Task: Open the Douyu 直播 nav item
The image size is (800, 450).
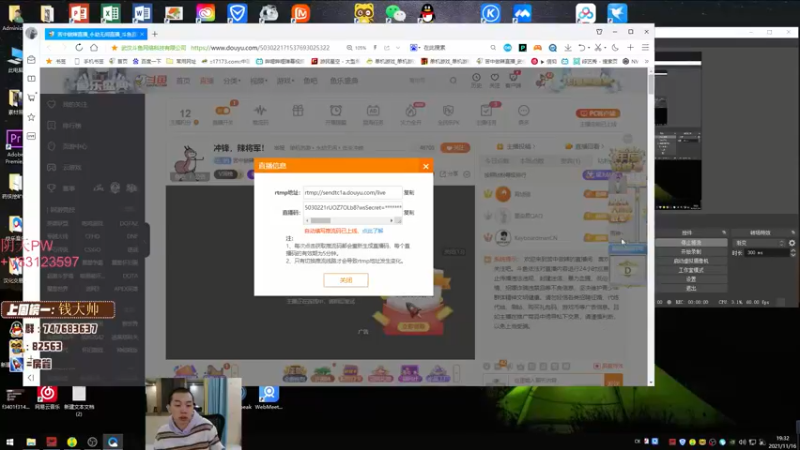Action: (x=207, y=81)
